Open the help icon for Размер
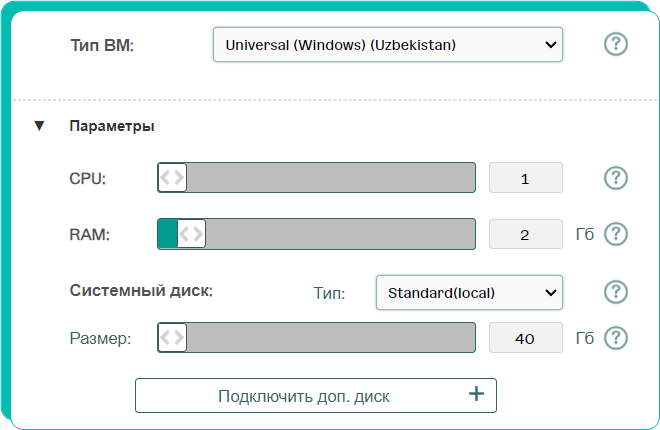660x430 pixels. [x=616, y=337]
